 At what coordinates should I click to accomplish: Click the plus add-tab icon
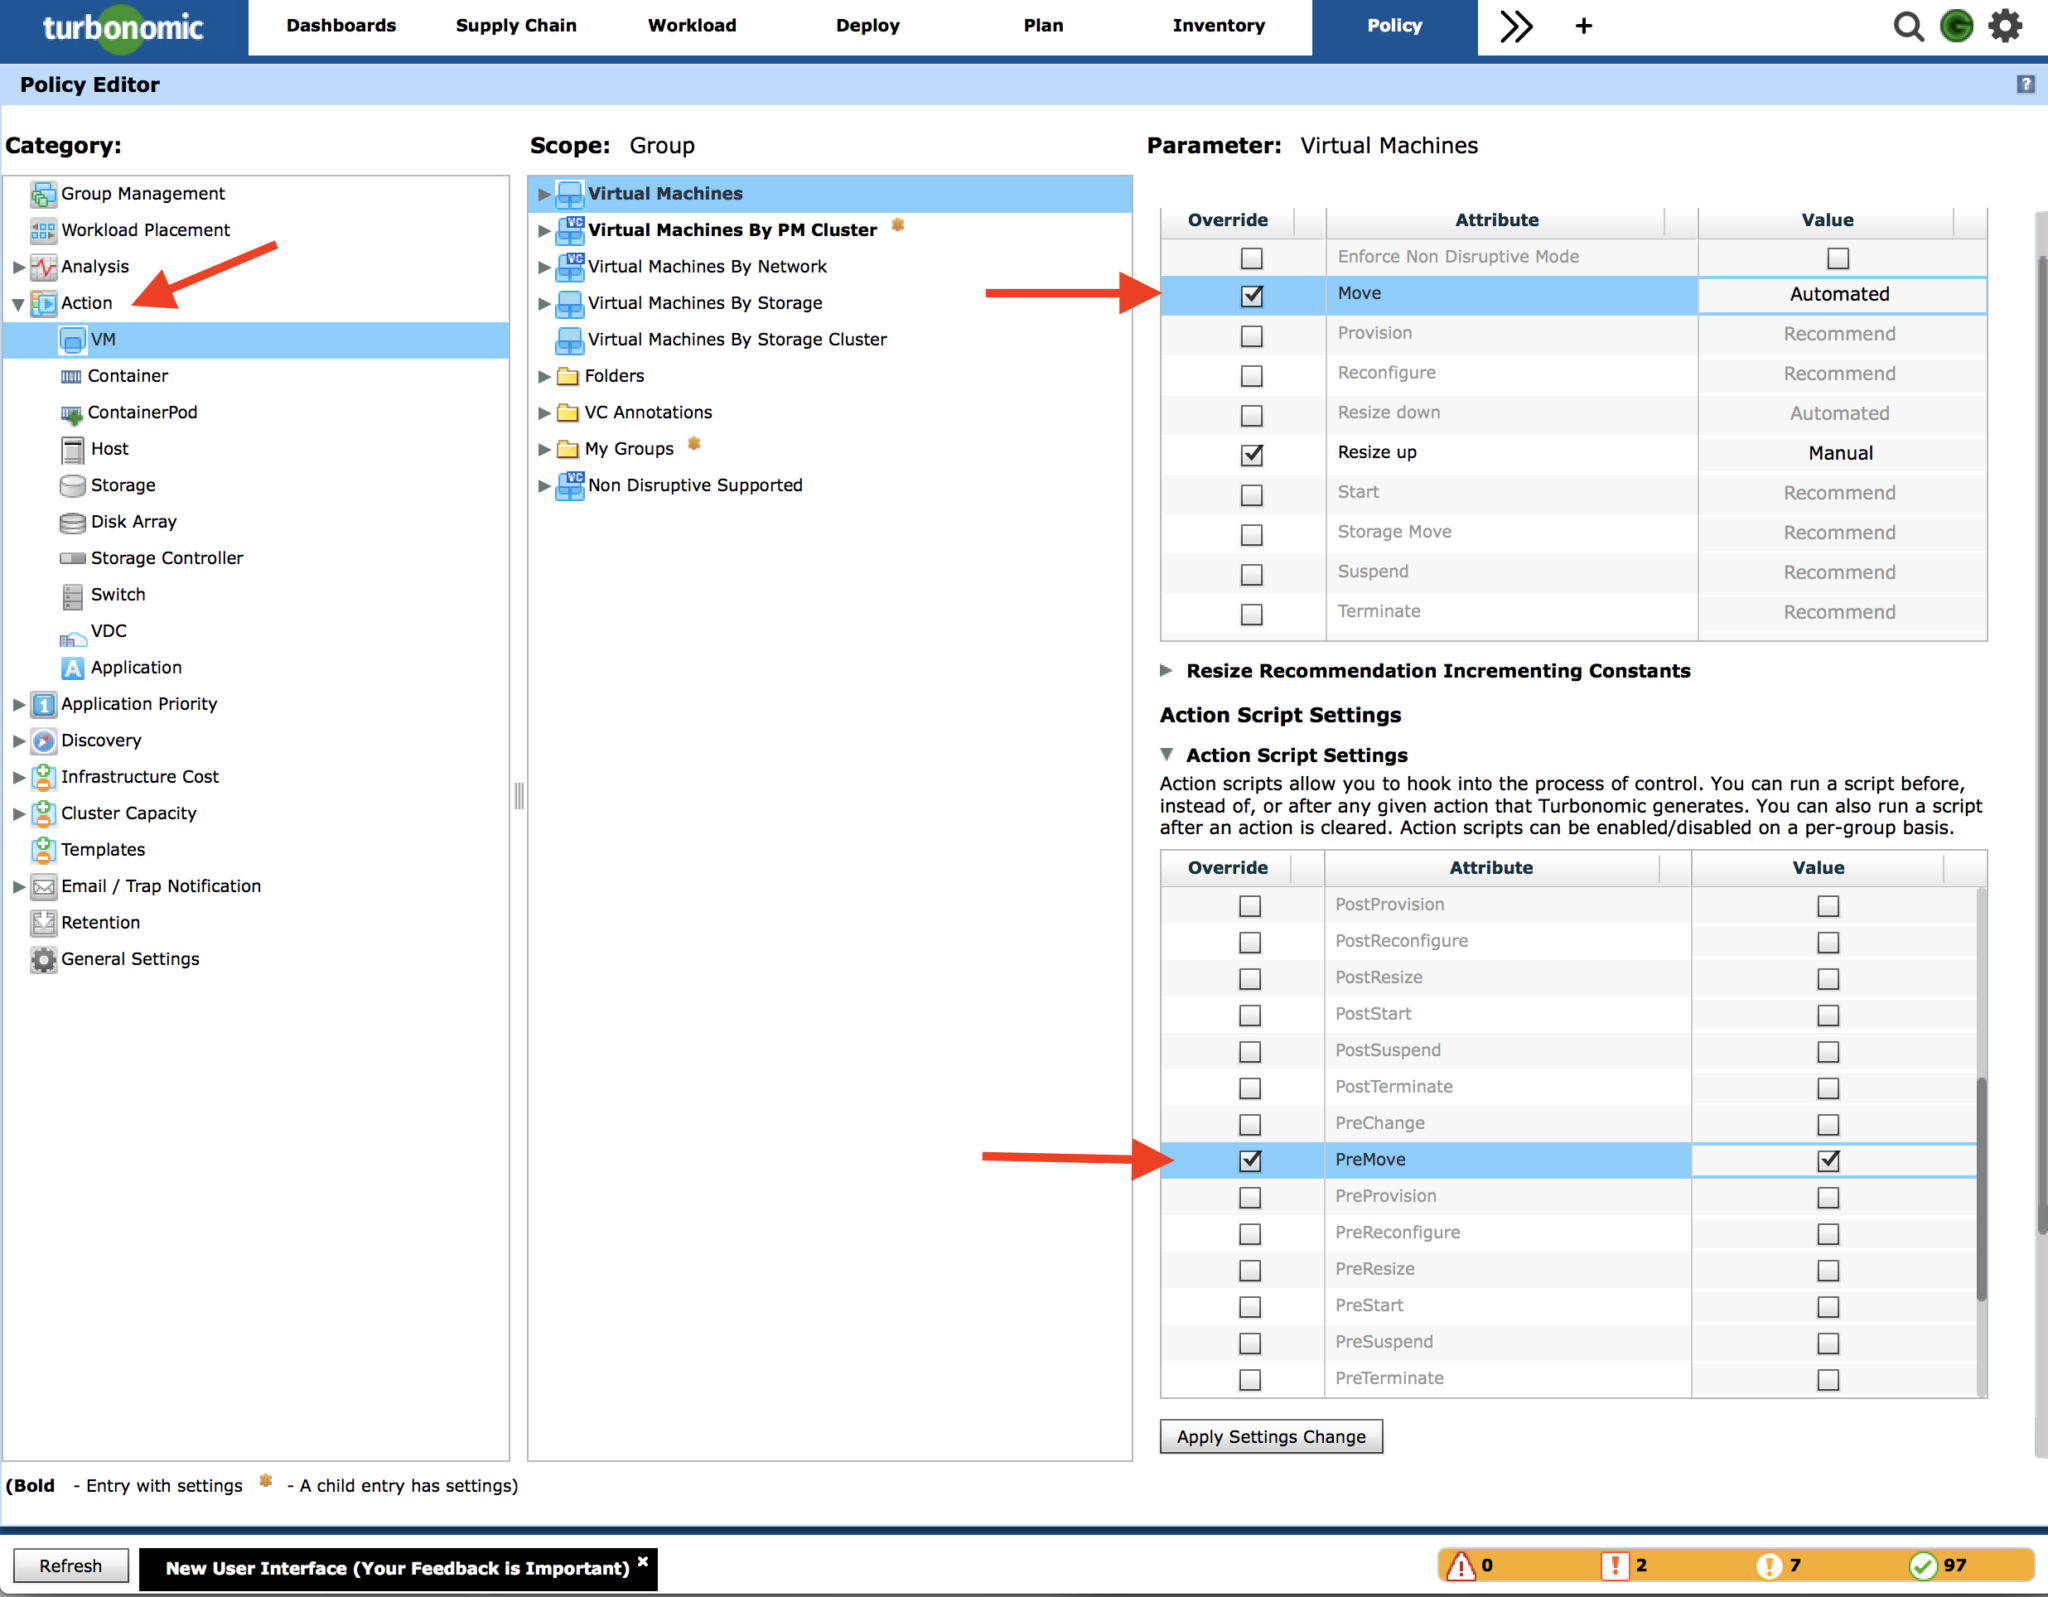(x=1584, y=26)
